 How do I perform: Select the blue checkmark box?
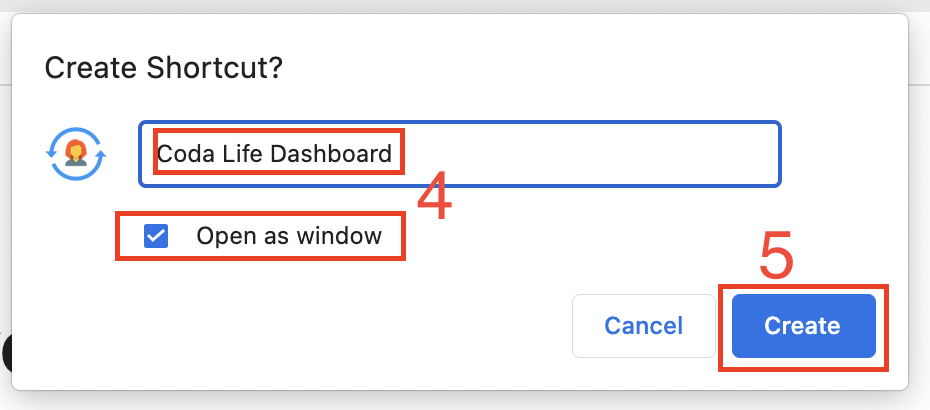(156, 236)
